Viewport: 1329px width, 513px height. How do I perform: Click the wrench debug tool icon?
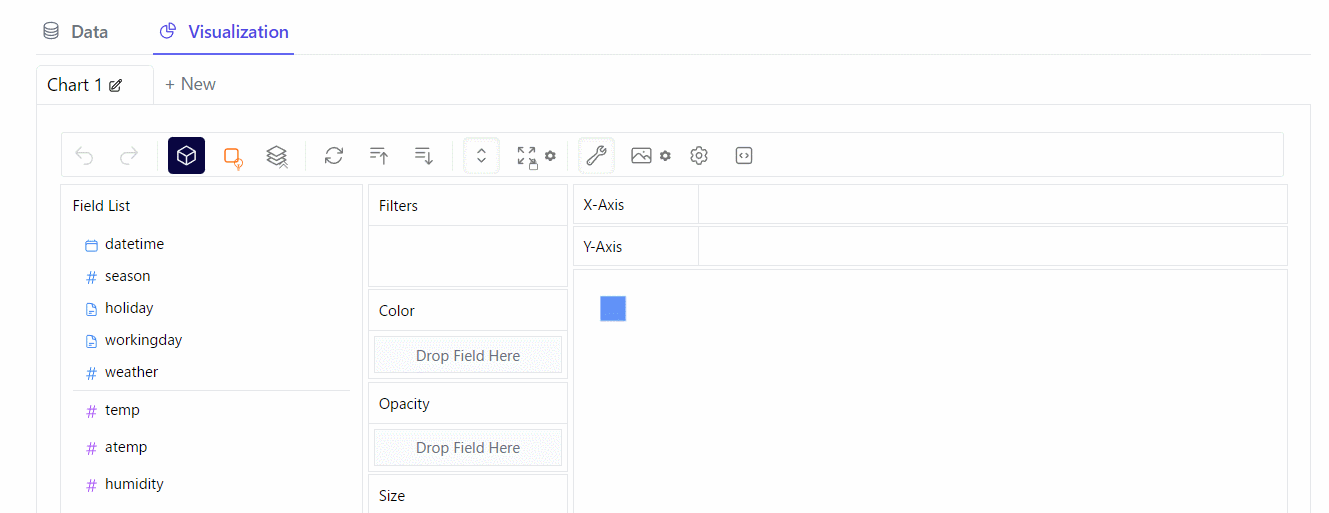pyautogui.click(x=596, y=156)
